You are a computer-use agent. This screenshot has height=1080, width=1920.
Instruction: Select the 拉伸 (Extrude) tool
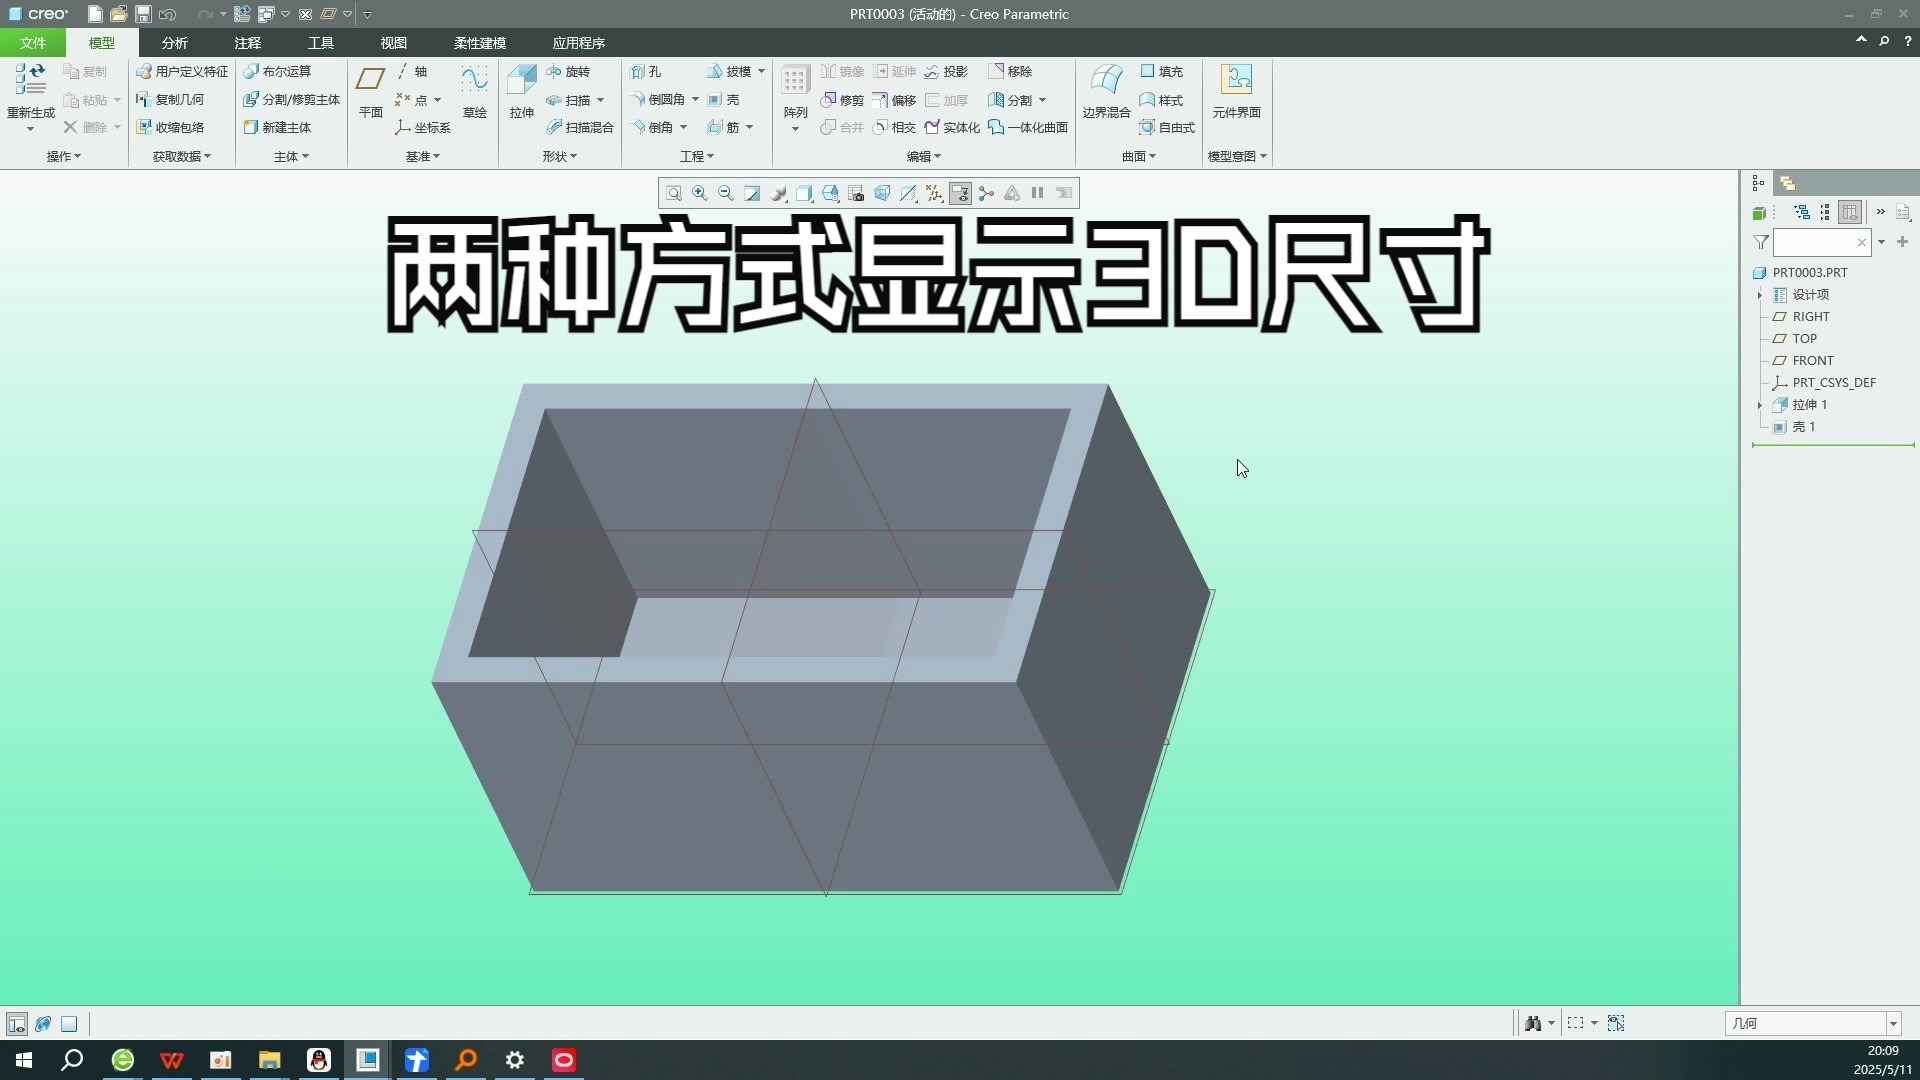[x=520, y=97]
